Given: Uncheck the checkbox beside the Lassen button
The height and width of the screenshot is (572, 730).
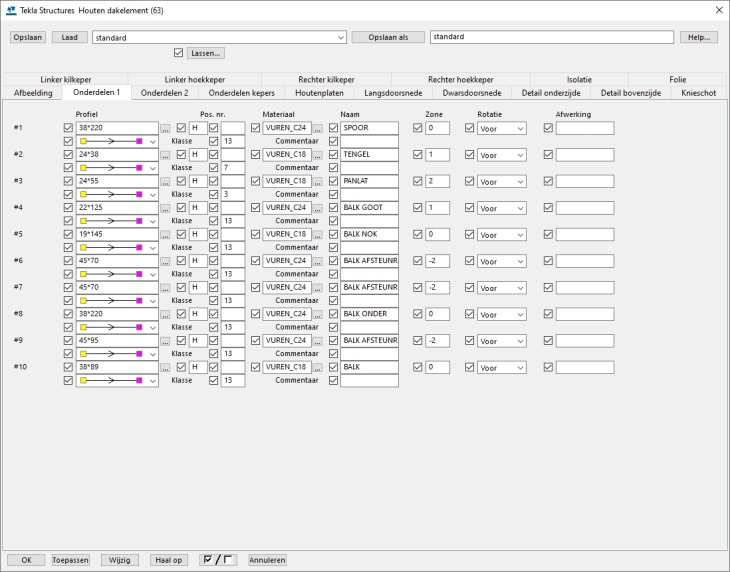Looking at the screenshot, I should (179, 53).
